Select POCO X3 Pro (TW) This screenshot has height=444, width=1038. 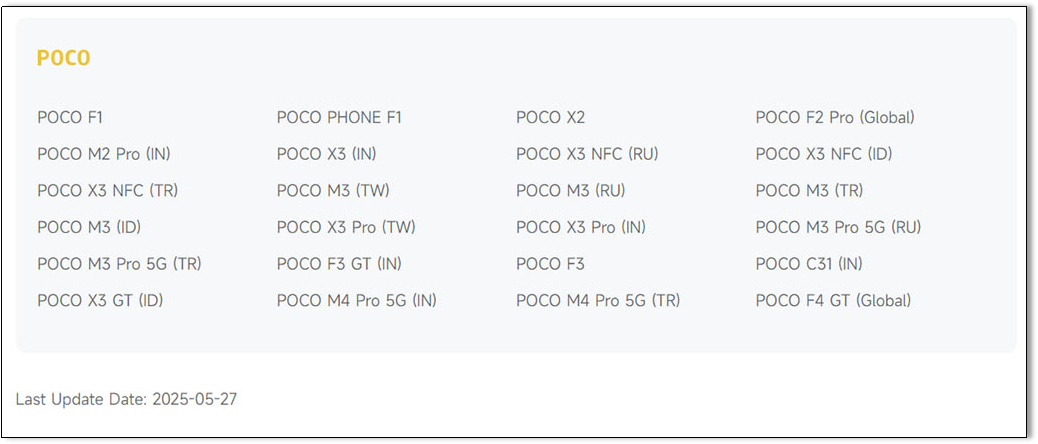346,228
